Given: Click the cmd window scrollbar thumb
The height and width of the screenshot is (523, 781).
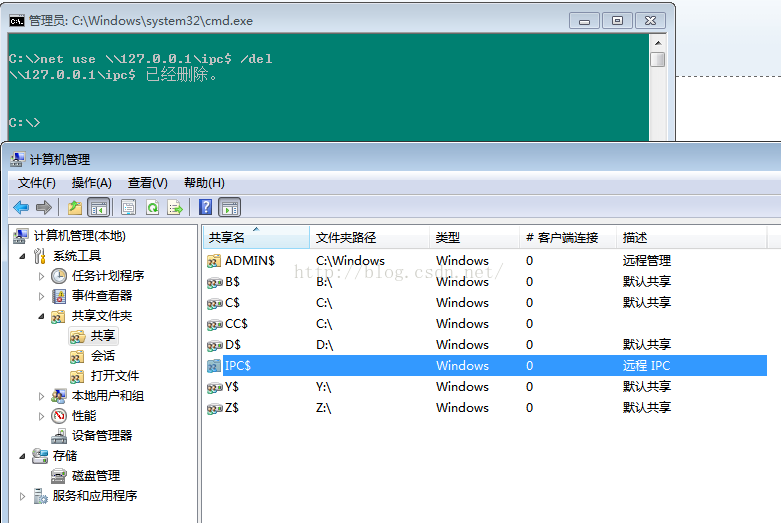Looking at the screenshot, I should point(657,59).
